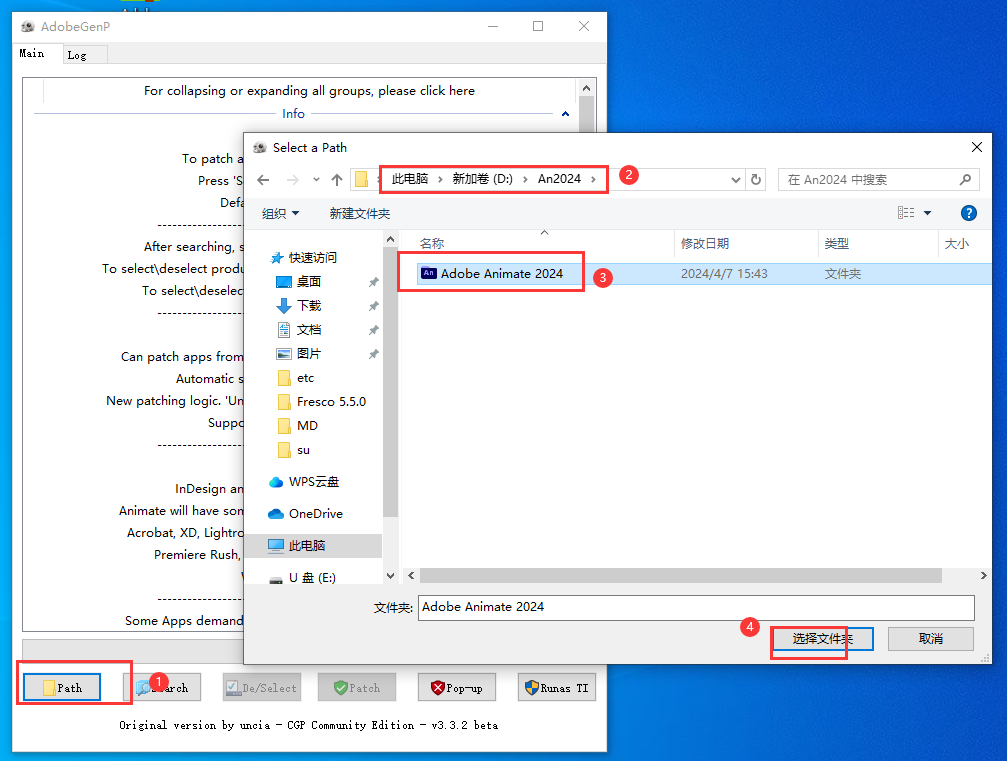
Task: Click the Pop-up shield button
Action: [456, 688]
